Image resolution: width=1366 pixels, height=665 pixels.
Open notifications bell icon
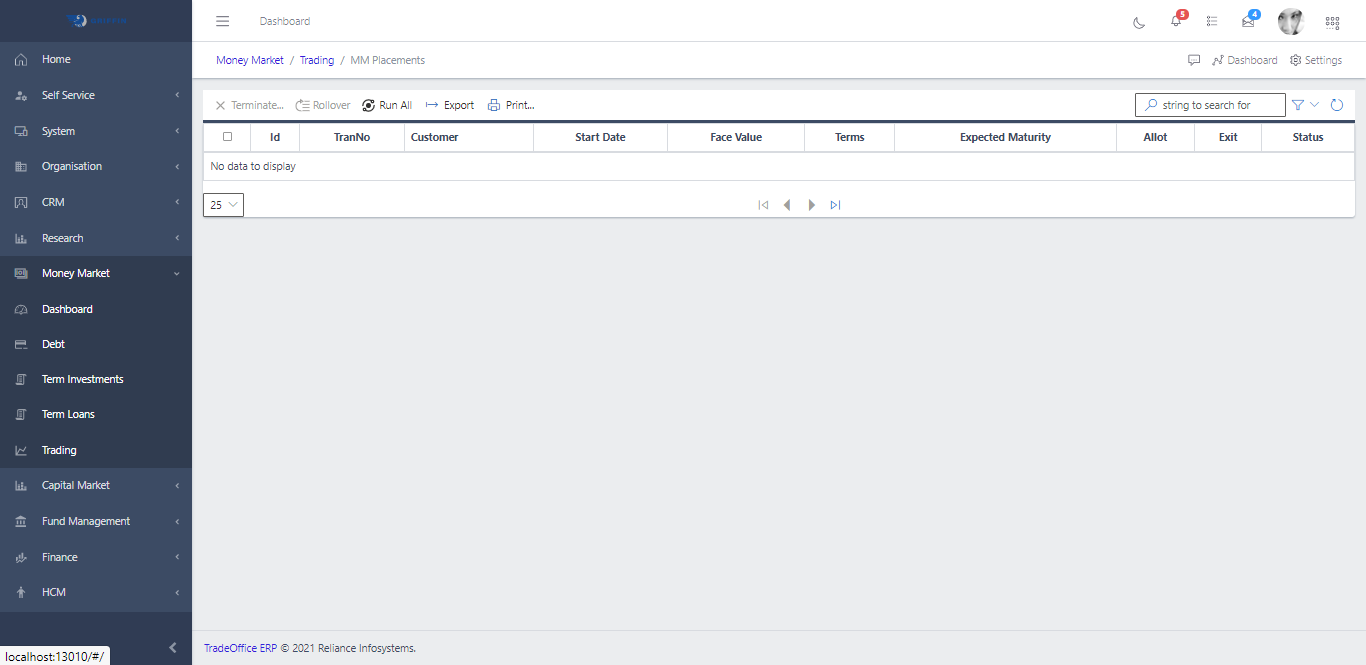click(1176, 22)
